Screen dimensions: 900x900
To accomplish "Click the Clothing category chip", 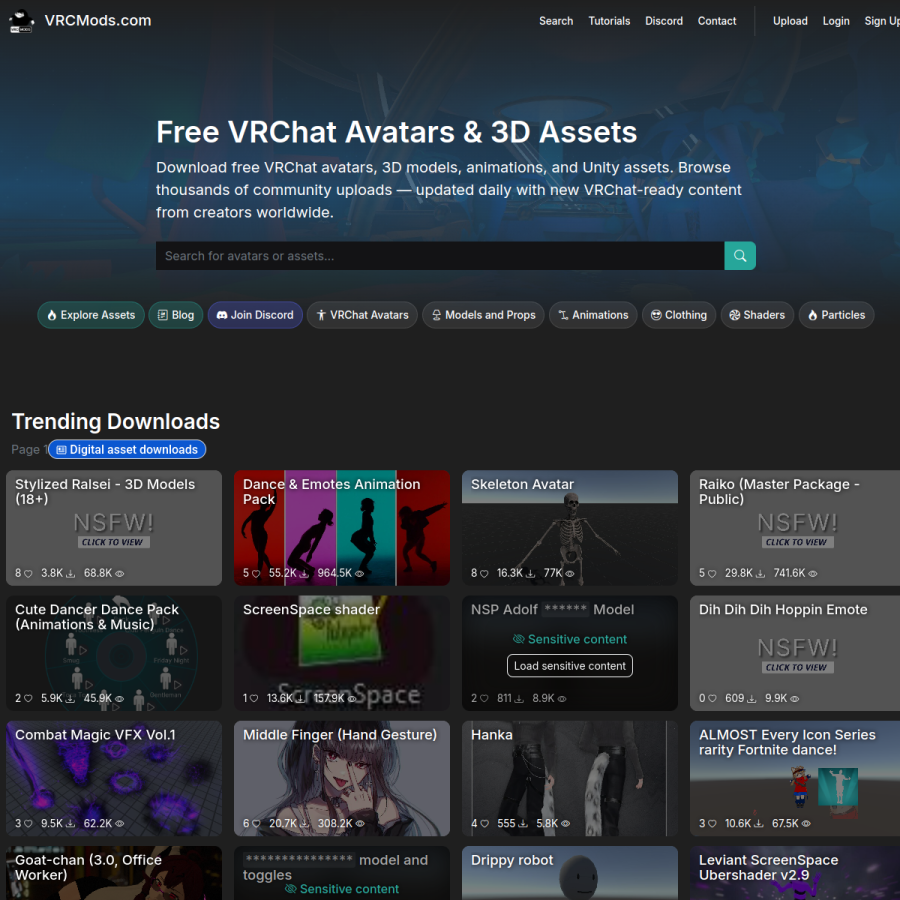I will (x=678, y=315).
